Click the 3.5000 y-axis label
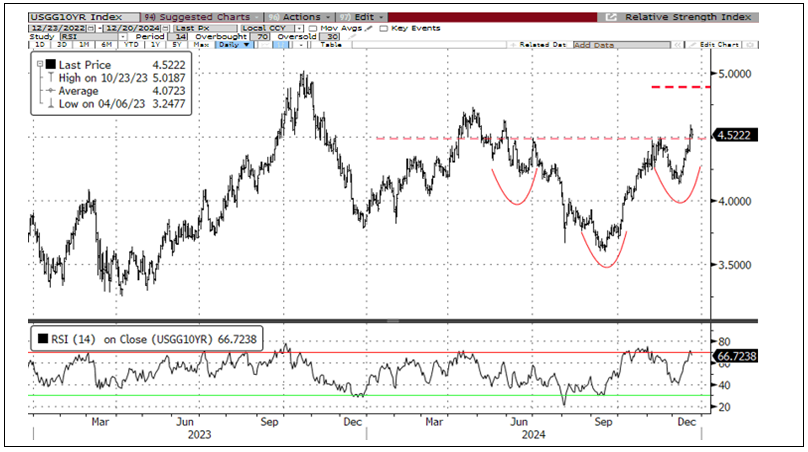808x452 pixels. [x=735, y=265]
